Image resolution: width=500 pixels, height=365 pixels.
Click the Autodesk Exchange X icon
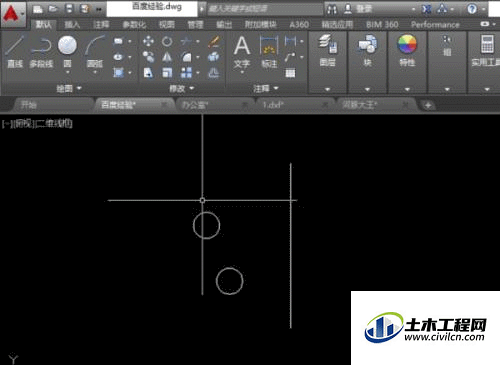click(x=426, y=9)
